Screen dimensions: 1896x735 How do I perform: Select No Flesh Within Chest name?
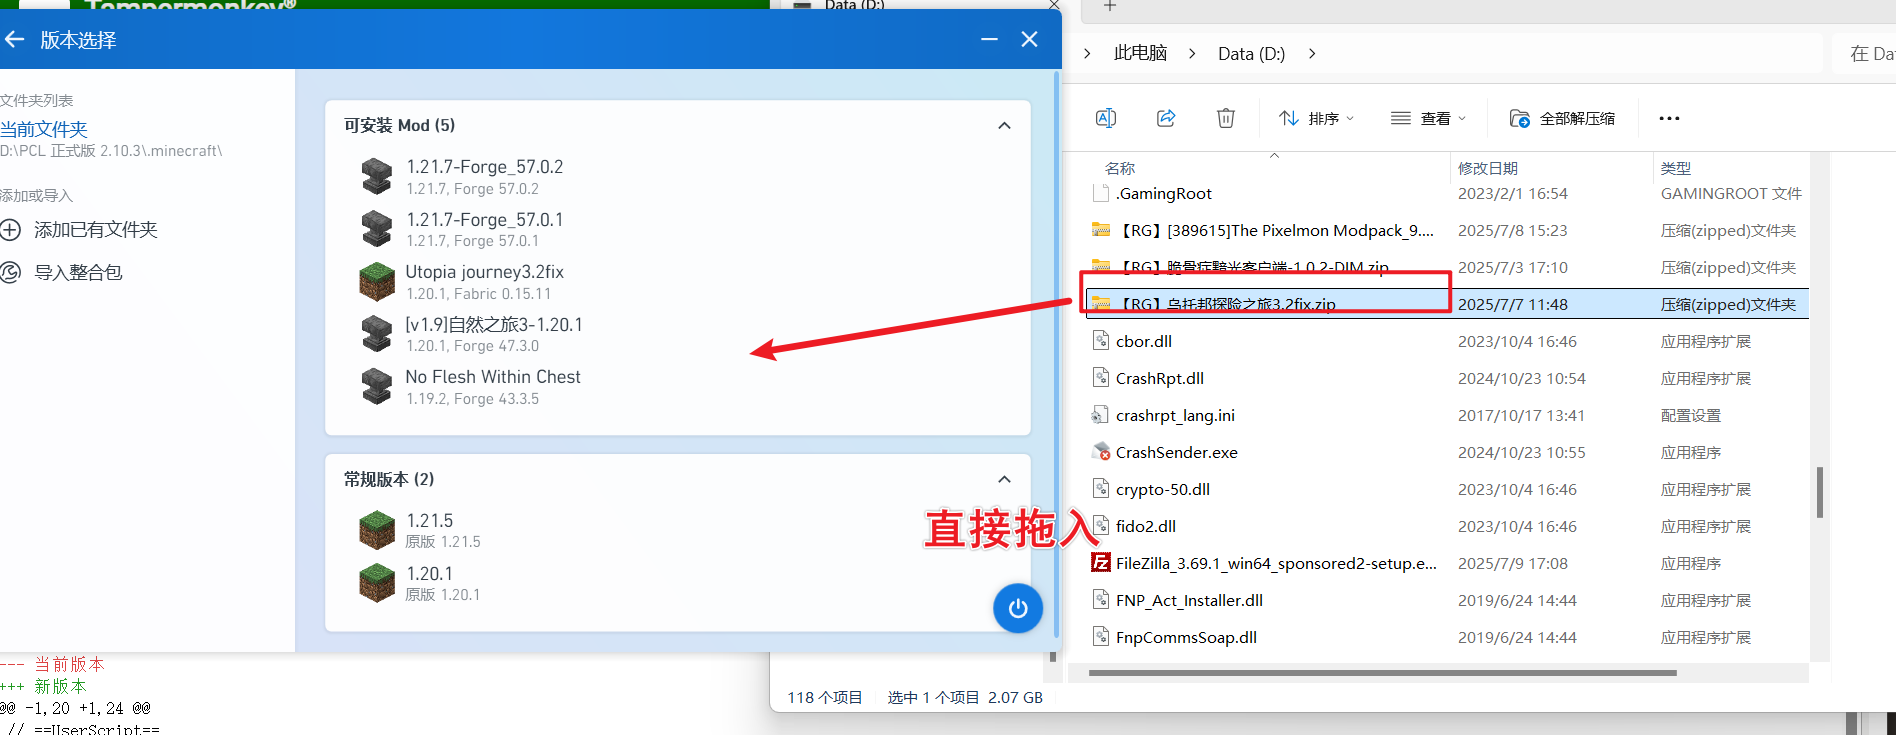pos(492,377)
